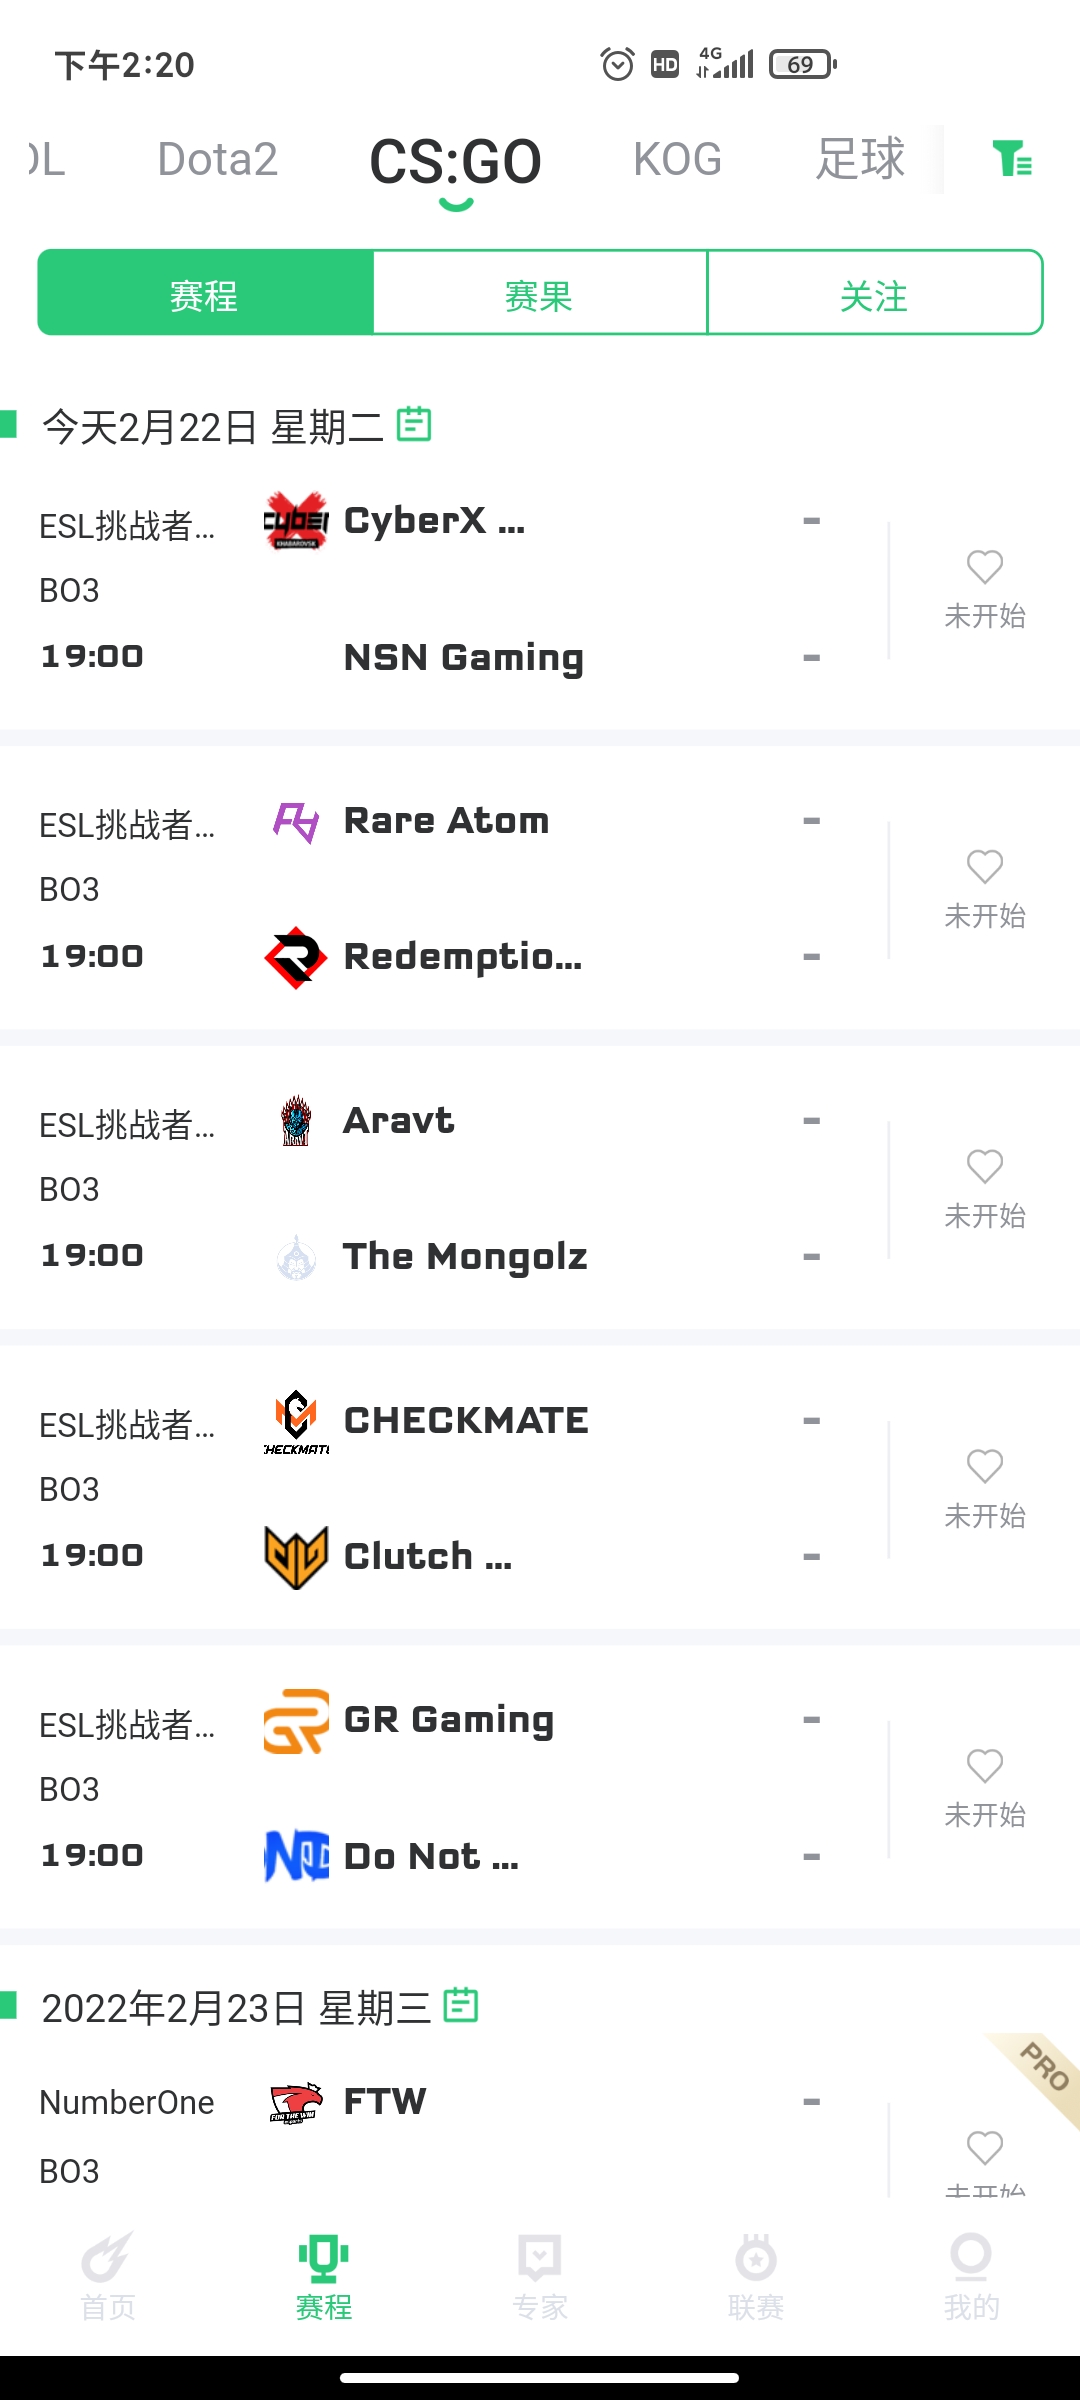Switch to the KOG game tab

pos(677,160)
